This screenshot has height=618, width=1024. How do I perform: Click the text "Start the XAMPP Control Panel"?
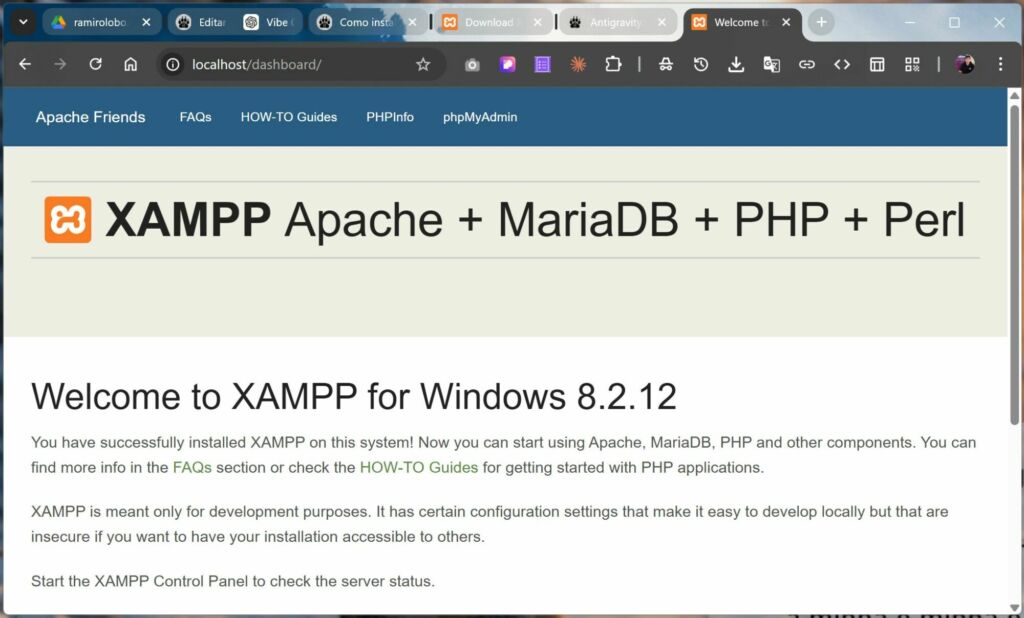(140, 581)
